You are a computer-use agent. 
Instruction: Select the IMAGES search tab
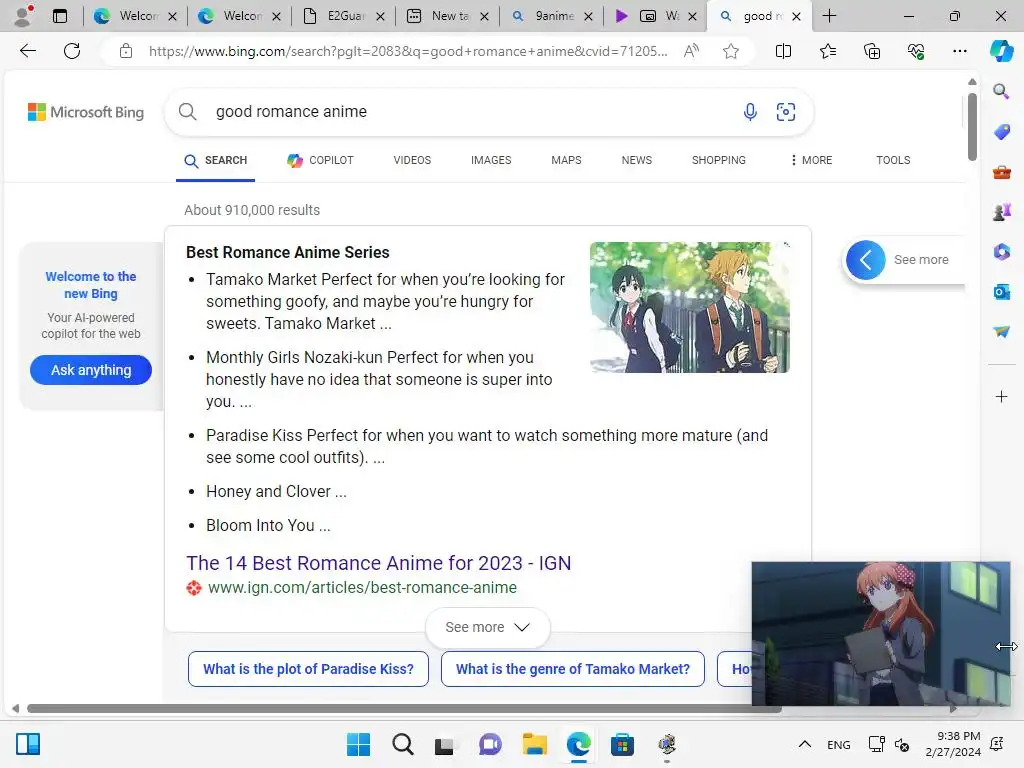491,160
